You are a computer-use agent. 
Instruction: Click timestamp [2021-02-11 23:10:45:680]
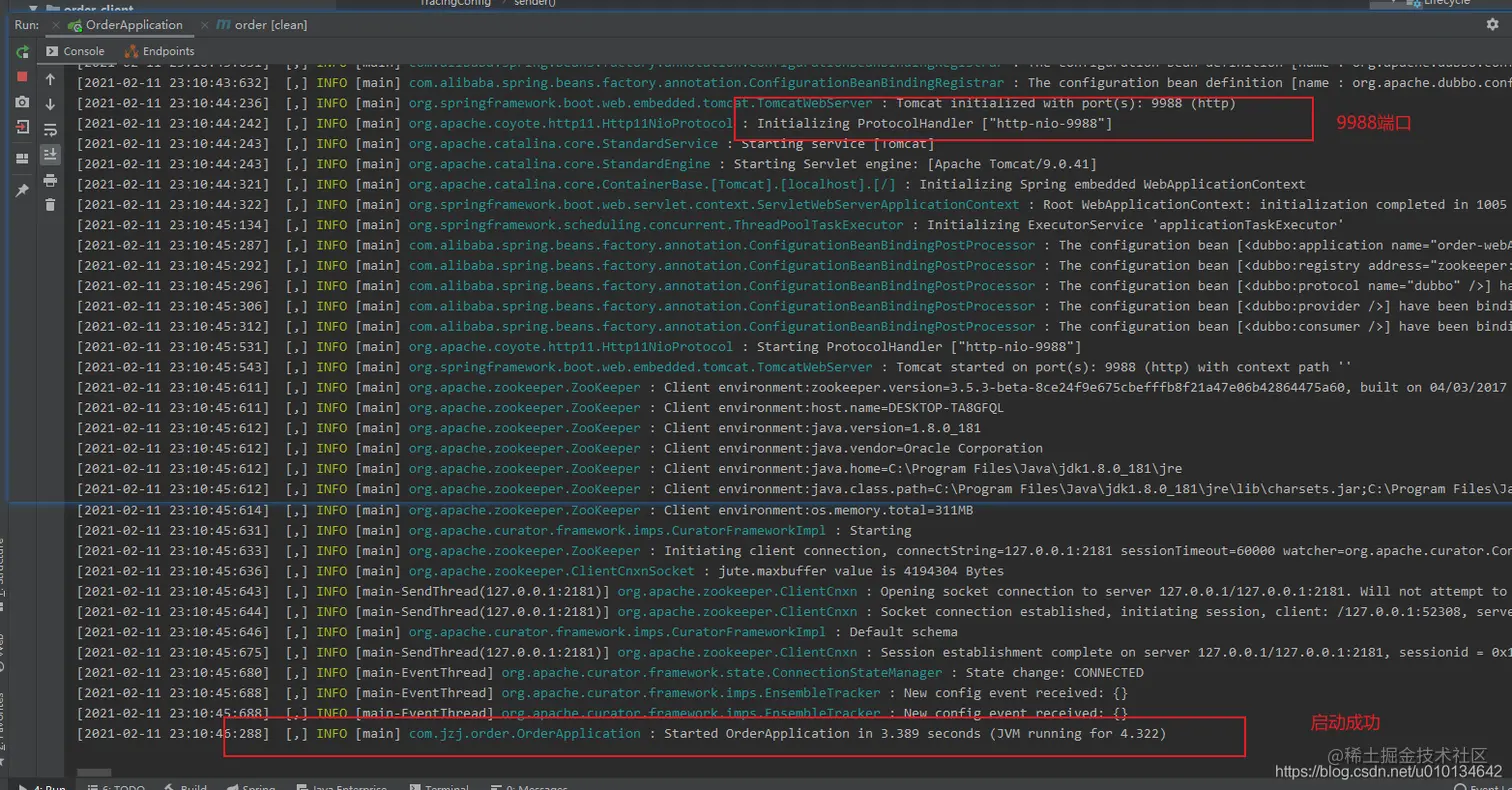point(173,673)
